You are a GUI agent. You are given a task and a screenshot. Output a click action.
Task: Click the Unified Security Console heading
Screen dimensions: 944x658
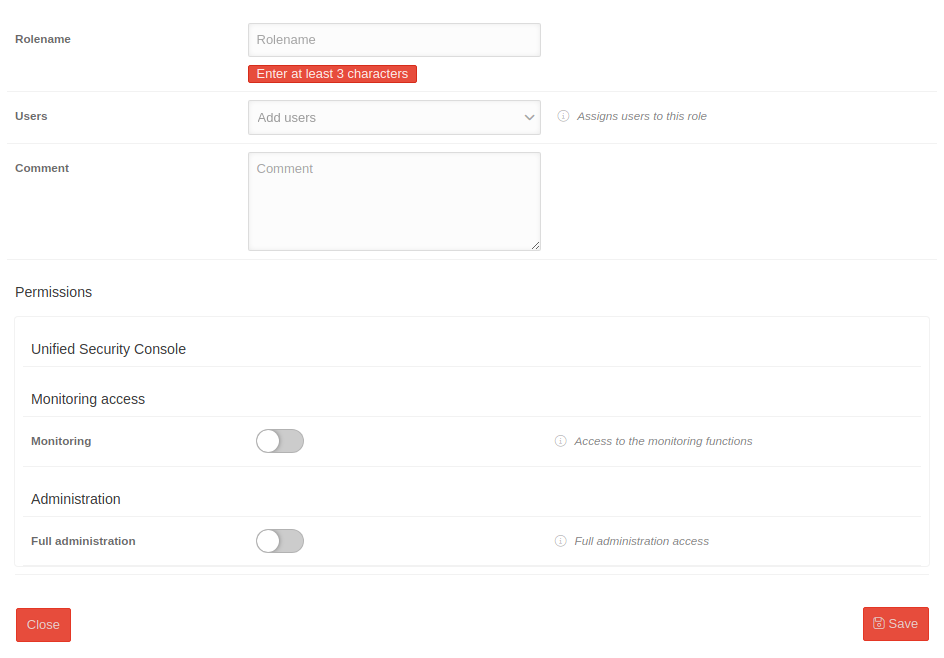[108, 349]
